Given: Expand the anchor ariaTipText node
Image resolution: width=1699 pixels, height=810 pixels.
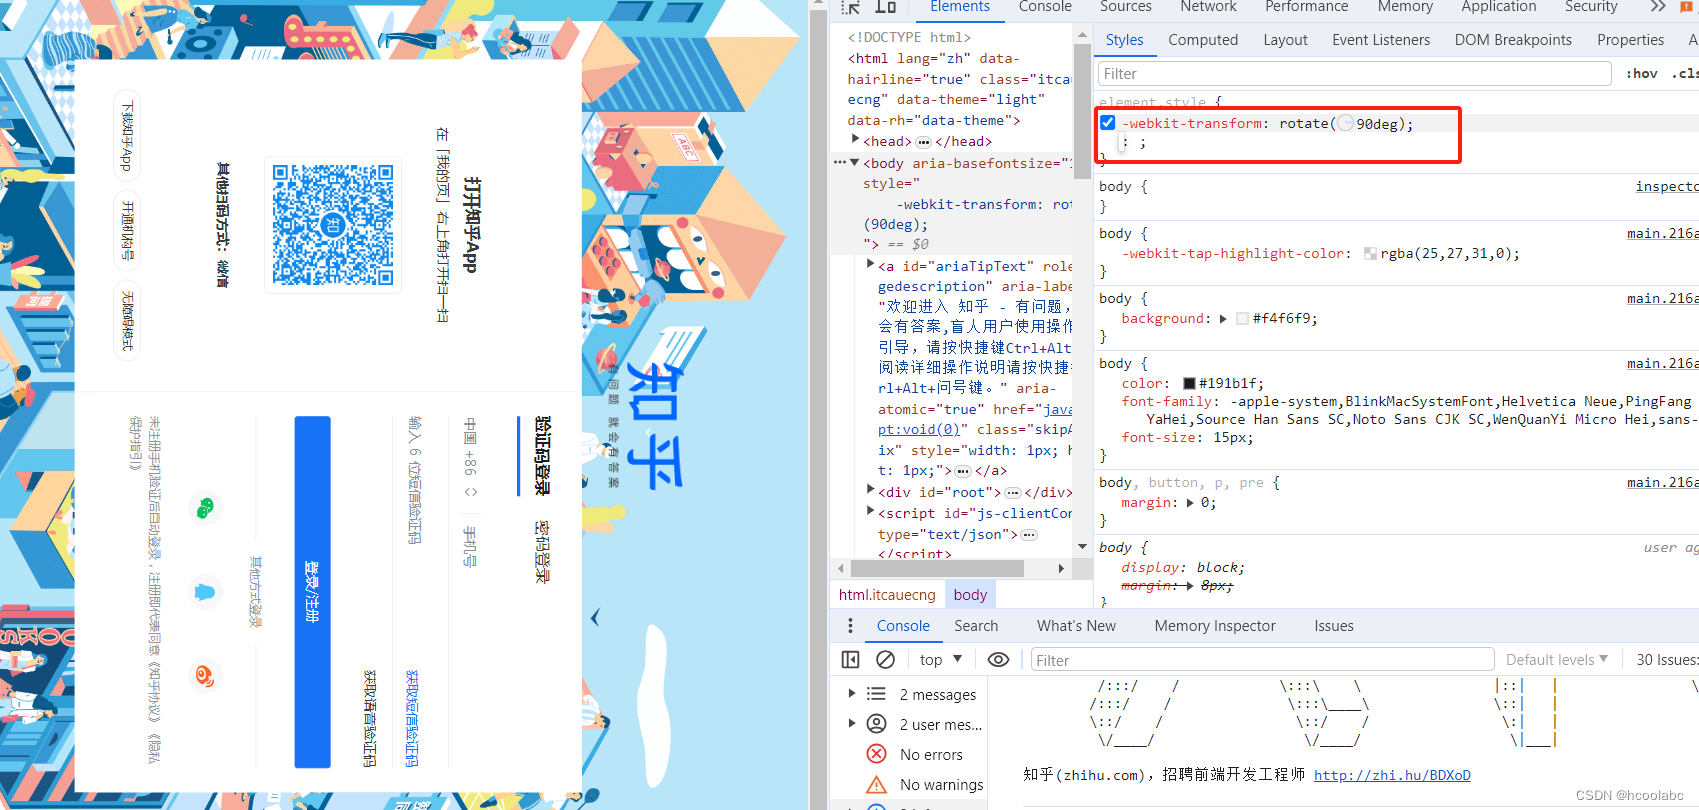Looking at the screenshot, I should pyautogui.click(x=871, y=265).
